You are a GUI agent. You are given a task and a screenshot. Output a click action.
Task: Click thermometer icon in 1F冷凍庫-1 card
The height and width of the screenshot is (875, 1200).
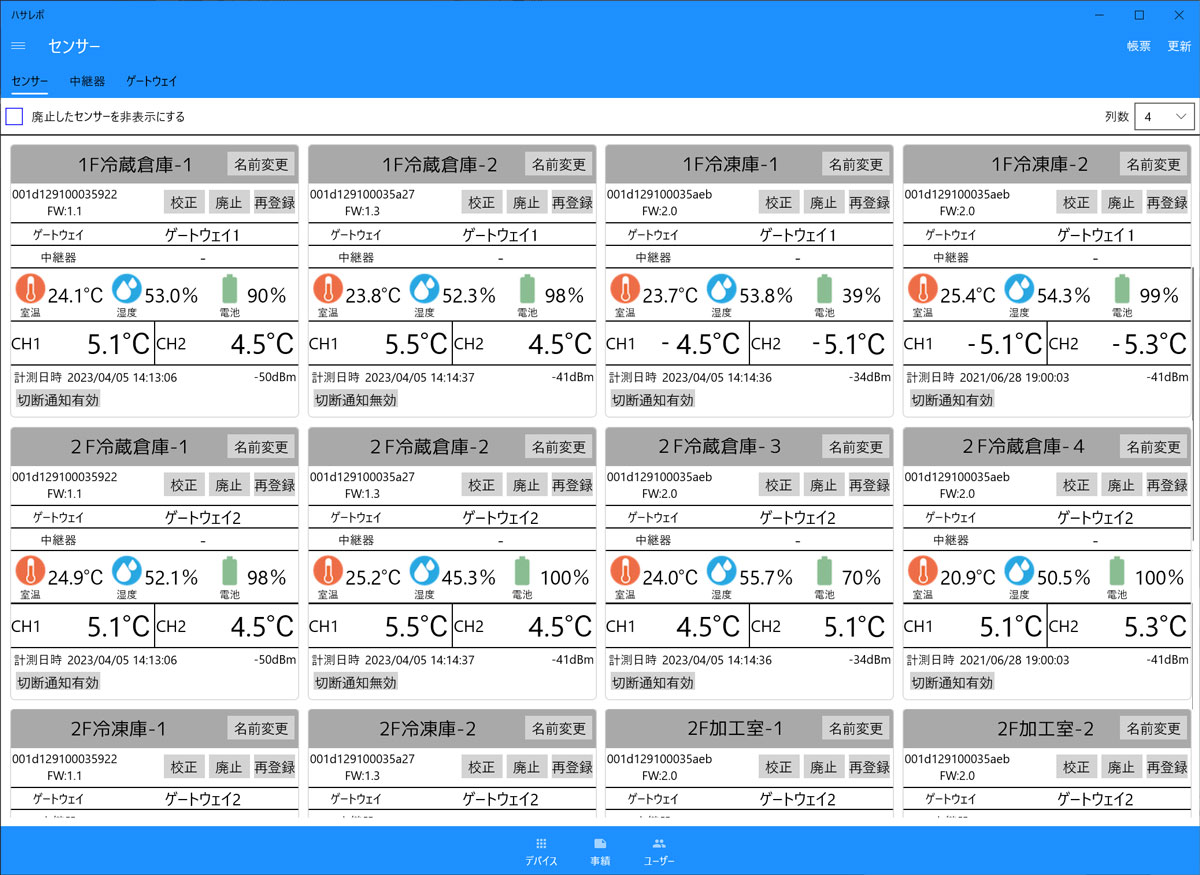point(626,291)
